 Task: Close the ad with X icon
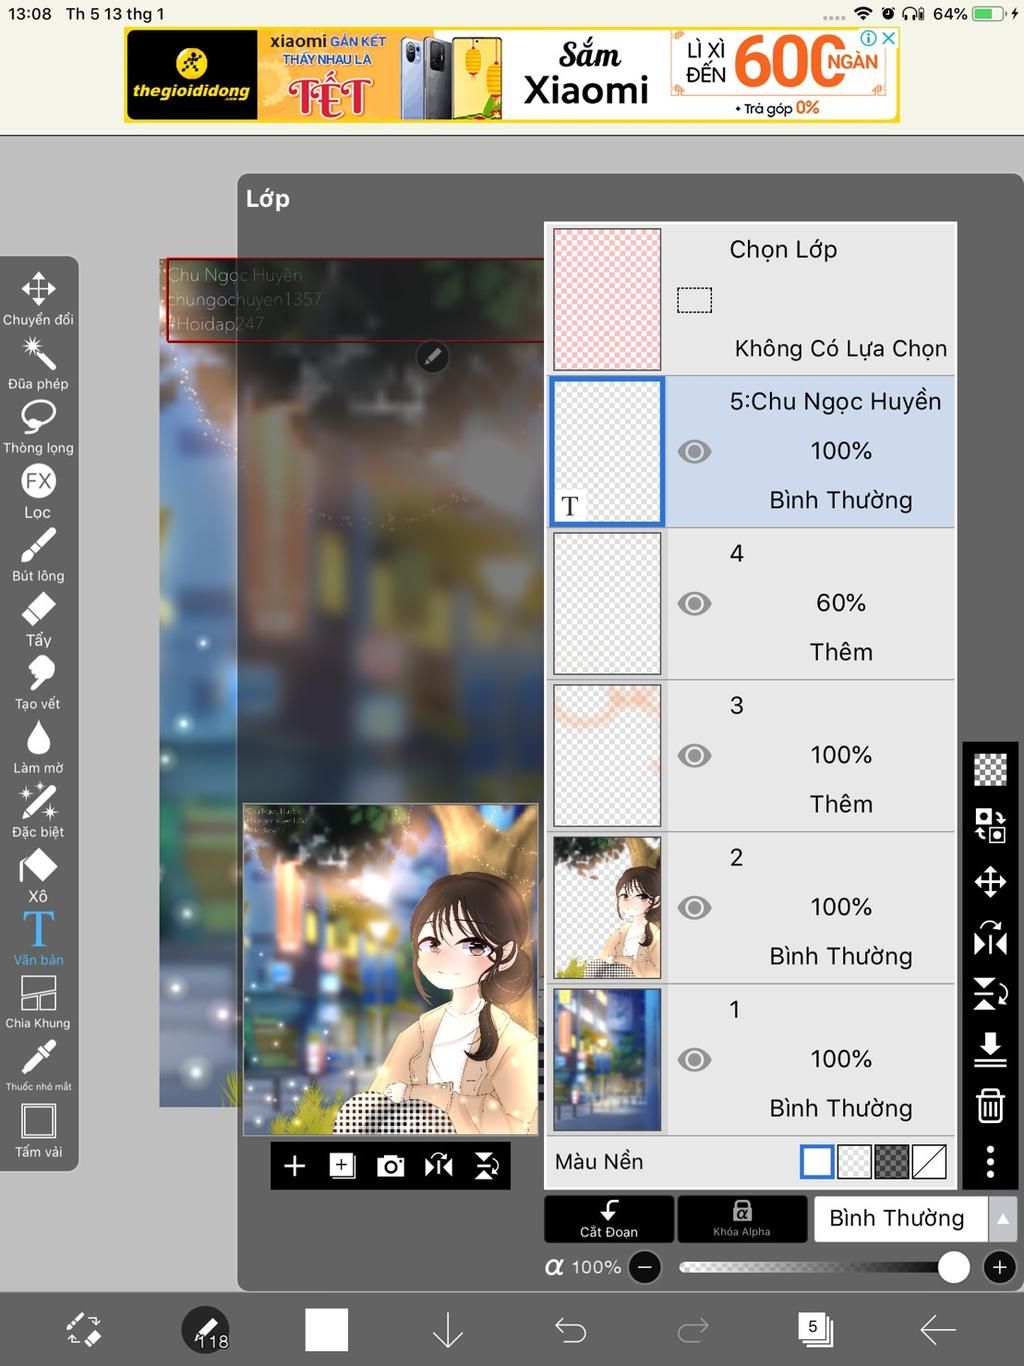(887, 38)
